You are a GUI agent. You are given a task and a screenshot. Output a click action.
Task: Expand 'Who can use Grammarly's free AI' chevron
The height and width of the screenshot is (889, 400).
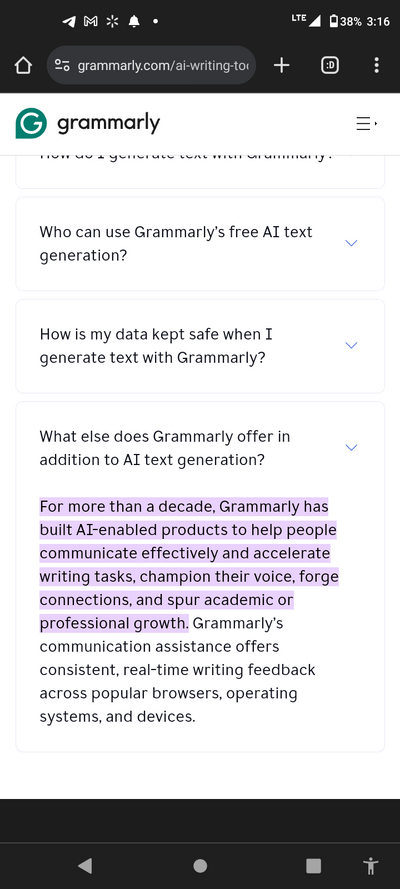351,243
